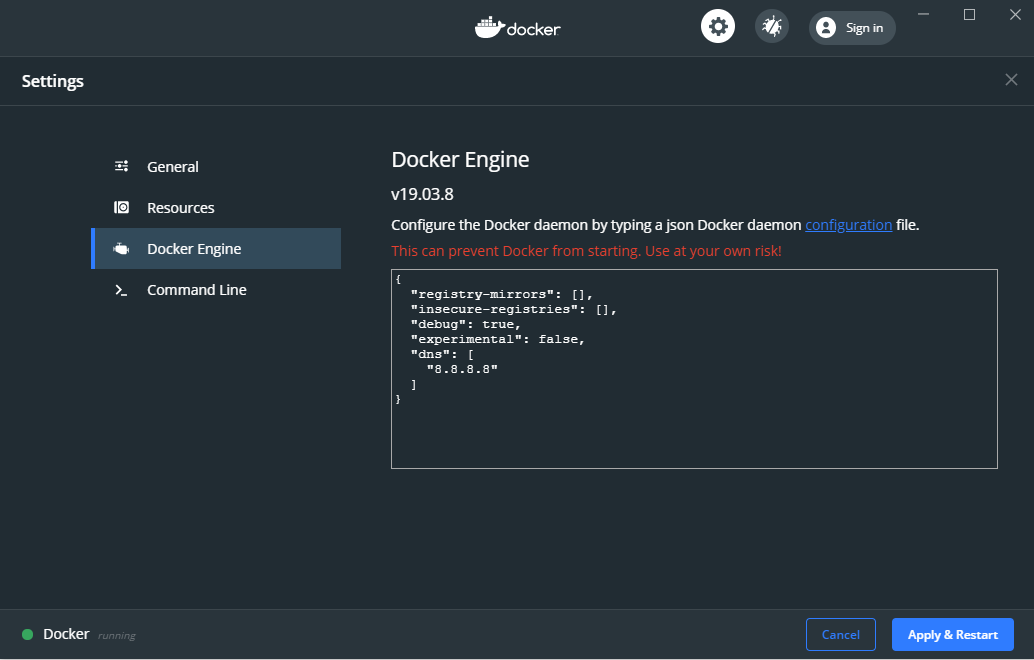Go to the Command Line settings tab
The width and height of the screenshot is (1034, 660).
point(196,290)
